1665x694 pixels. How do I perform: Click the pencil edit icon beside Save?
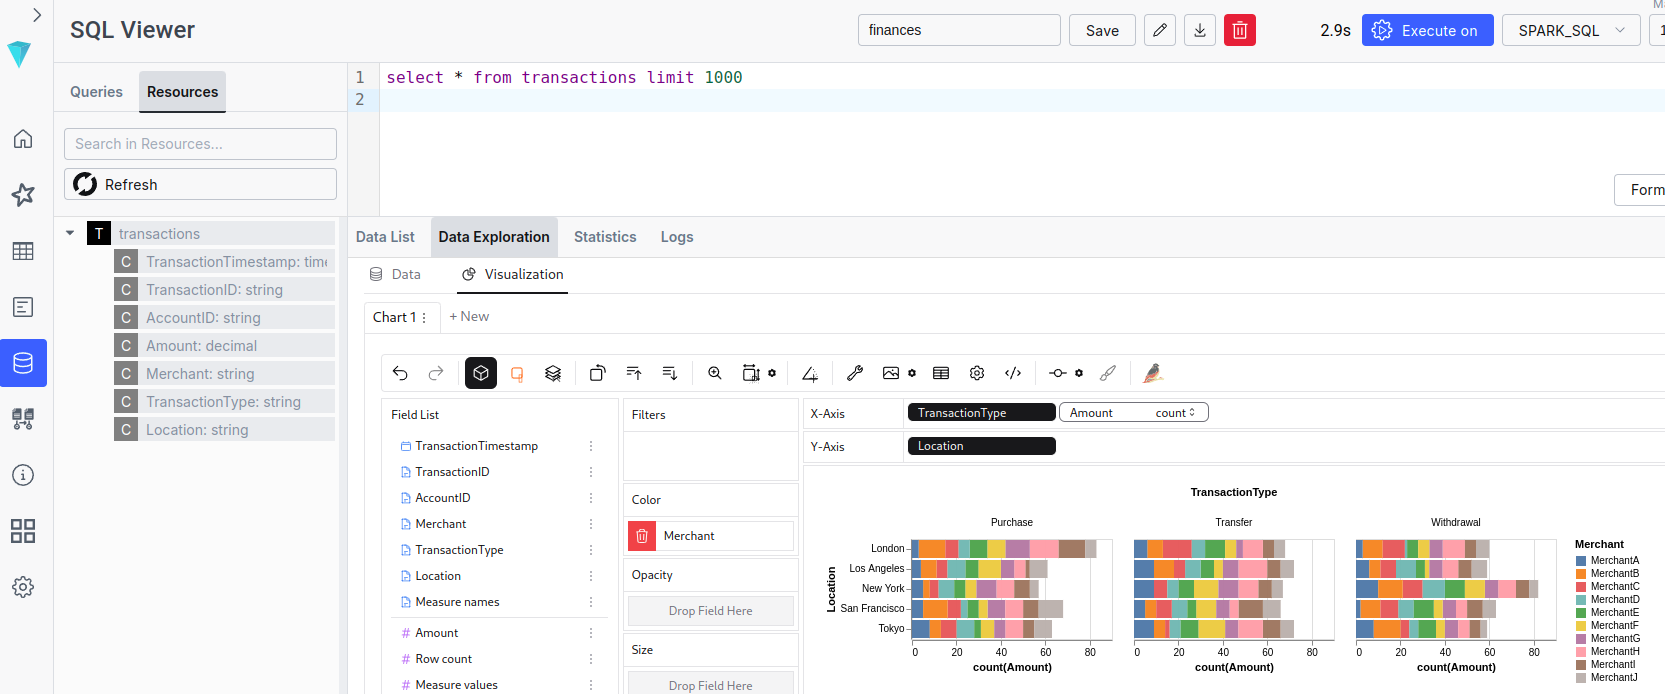1160,30
